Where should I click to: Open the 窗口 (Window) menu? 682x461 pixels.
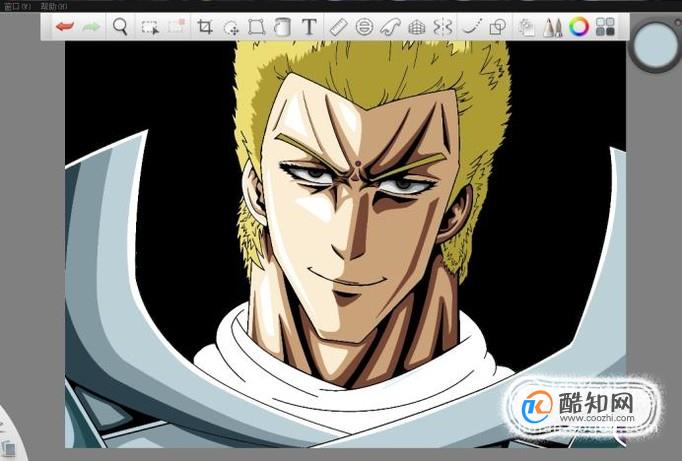[x=17, y=7]
